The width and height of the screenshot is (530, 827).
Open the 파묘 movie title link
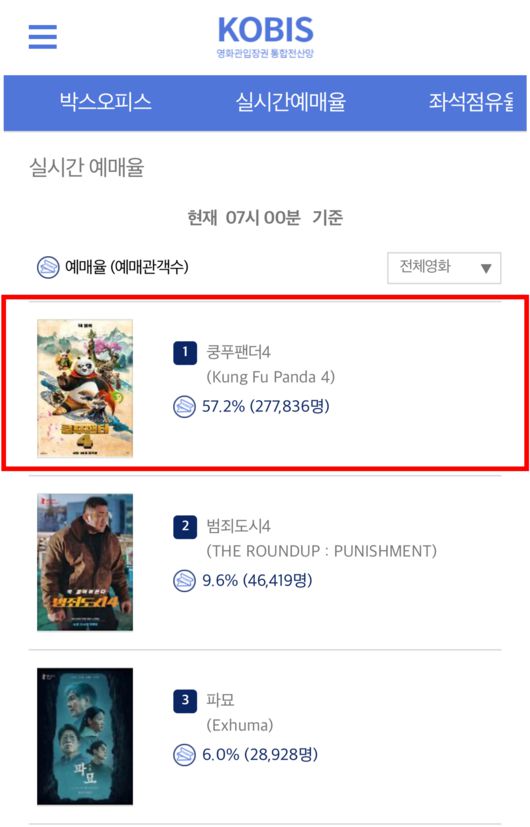pyautogui.click(x=220, y=700)
